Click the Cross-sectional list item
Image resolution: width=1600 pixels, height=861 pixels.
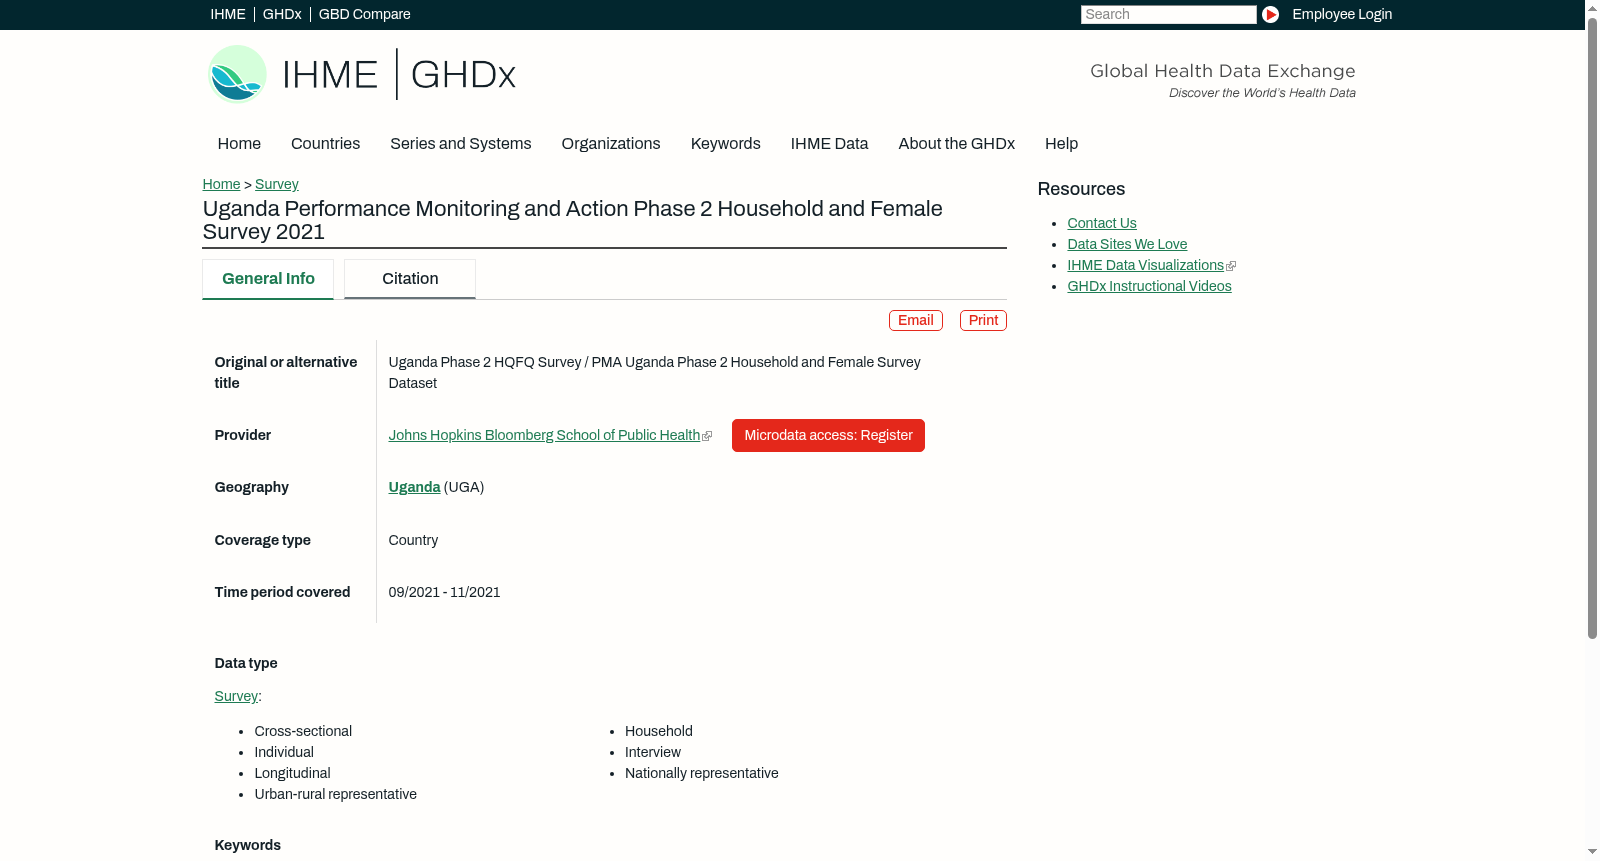pos(303,731)
